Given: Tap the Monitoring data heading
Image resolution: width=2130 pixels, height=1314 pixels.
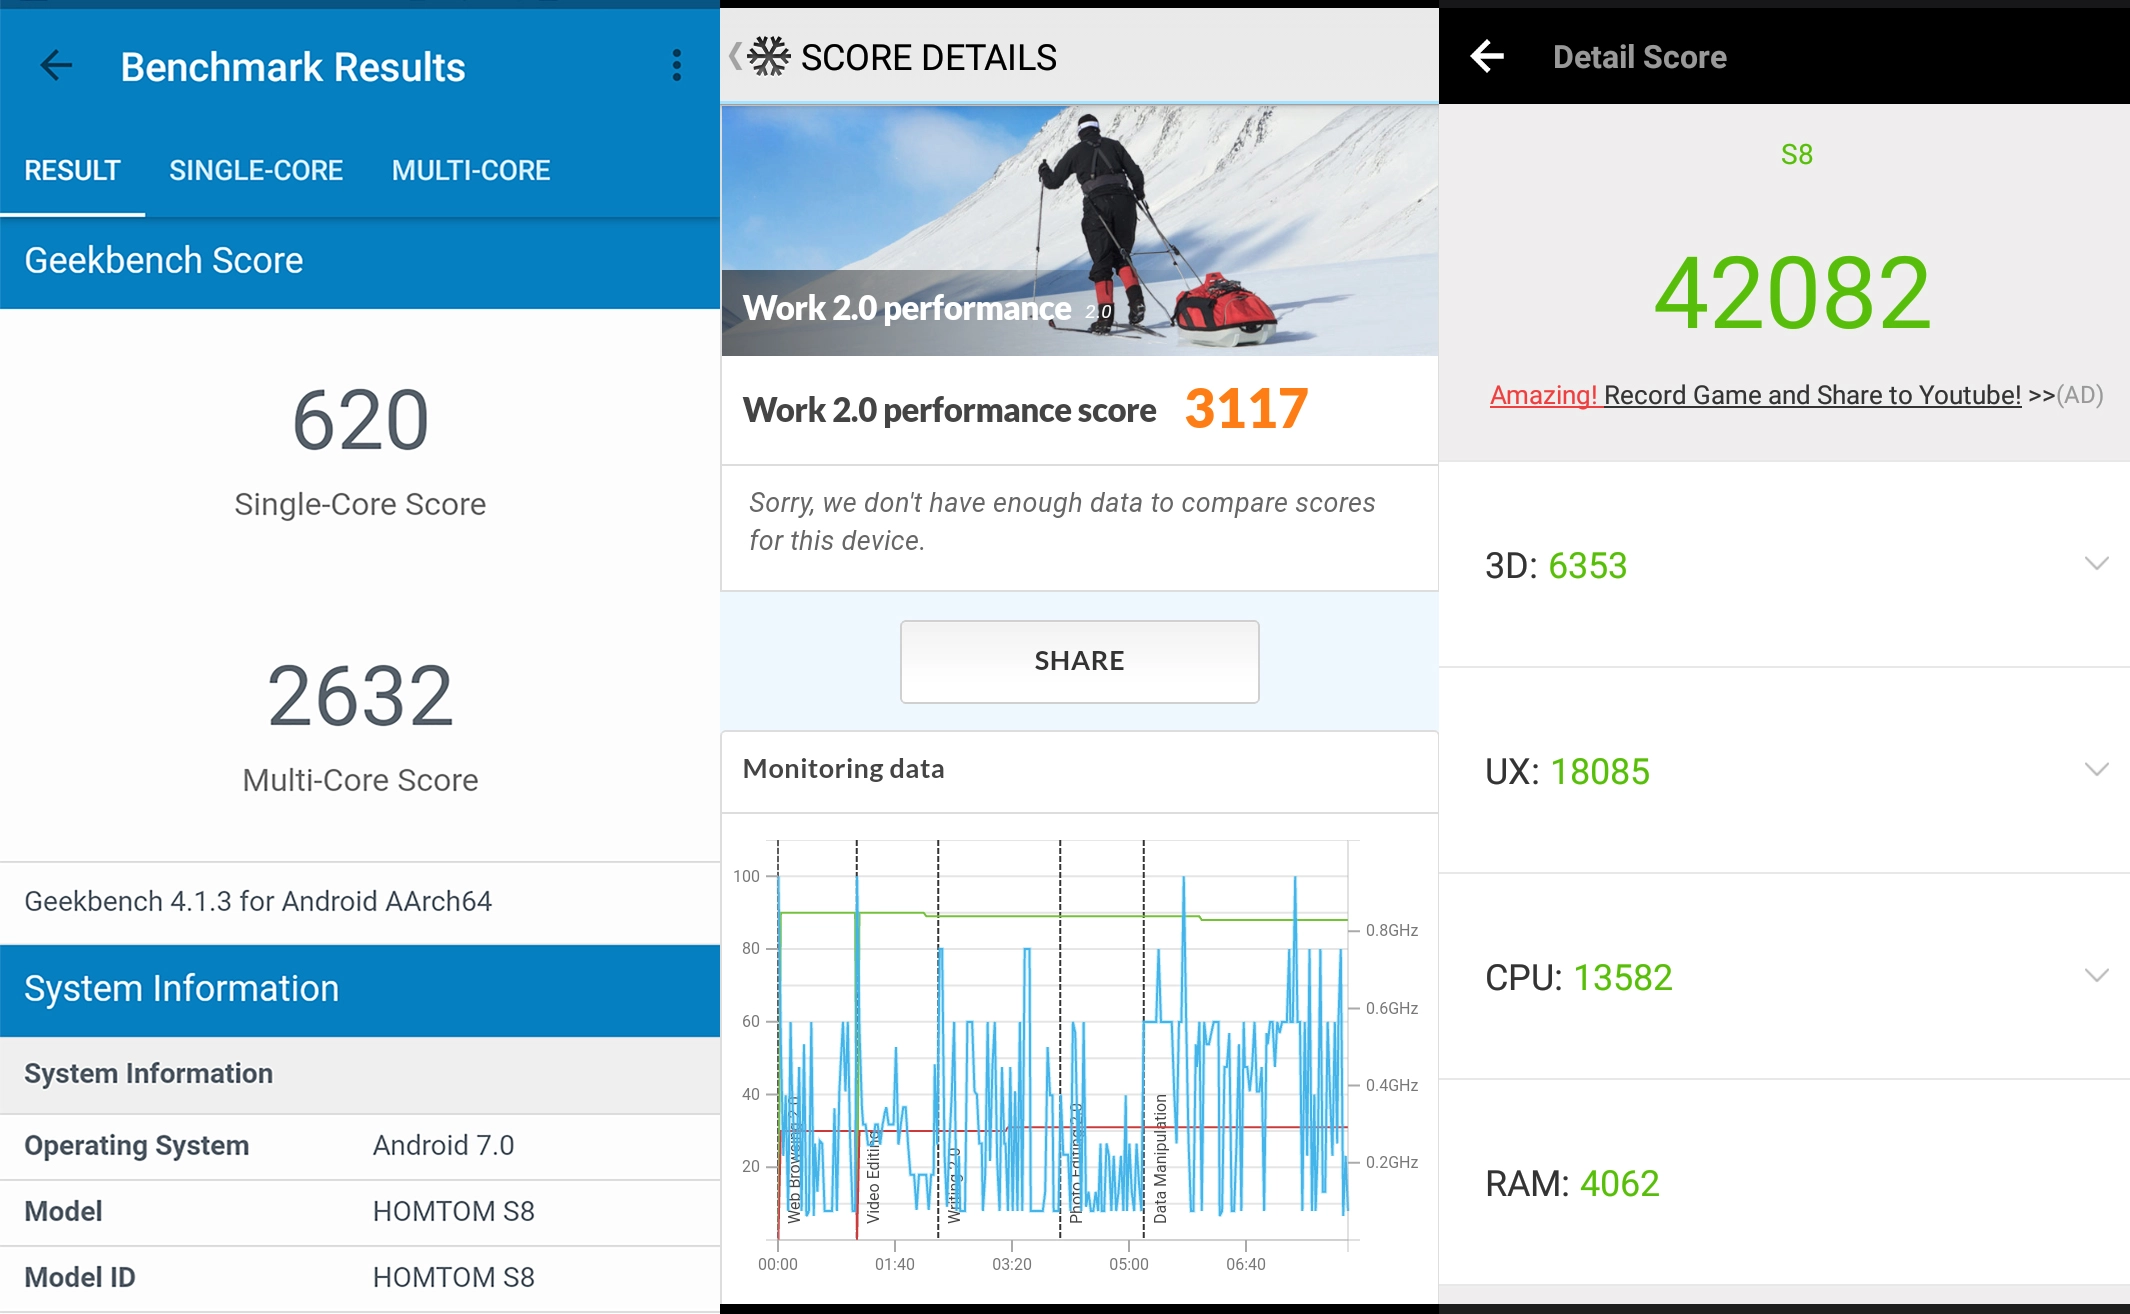Looking at the screenshot, I should [x=843, y=769].
